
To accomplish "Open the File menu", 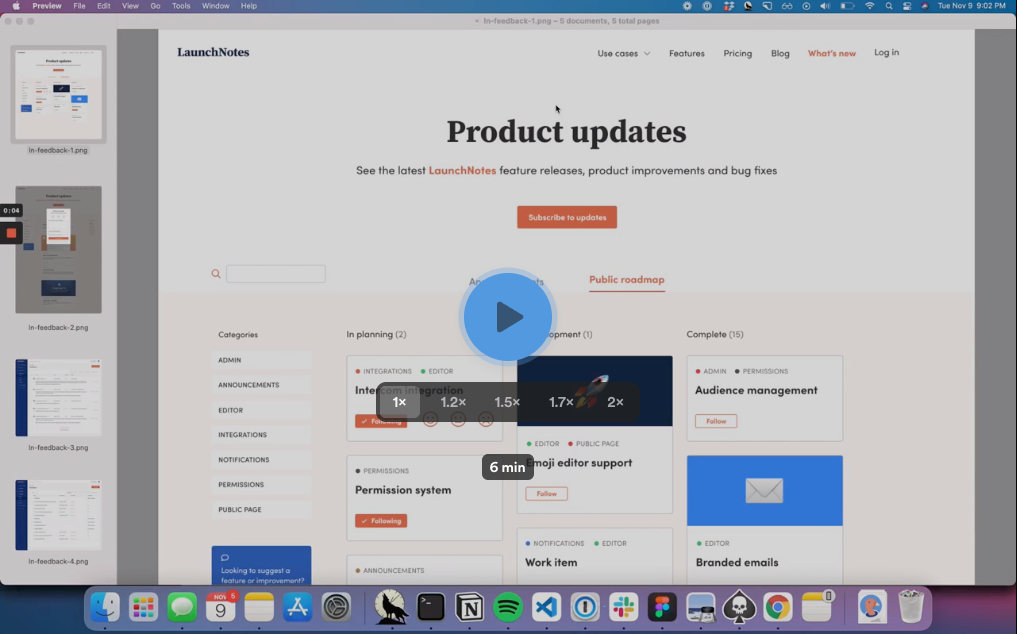I will pos(79,6).
